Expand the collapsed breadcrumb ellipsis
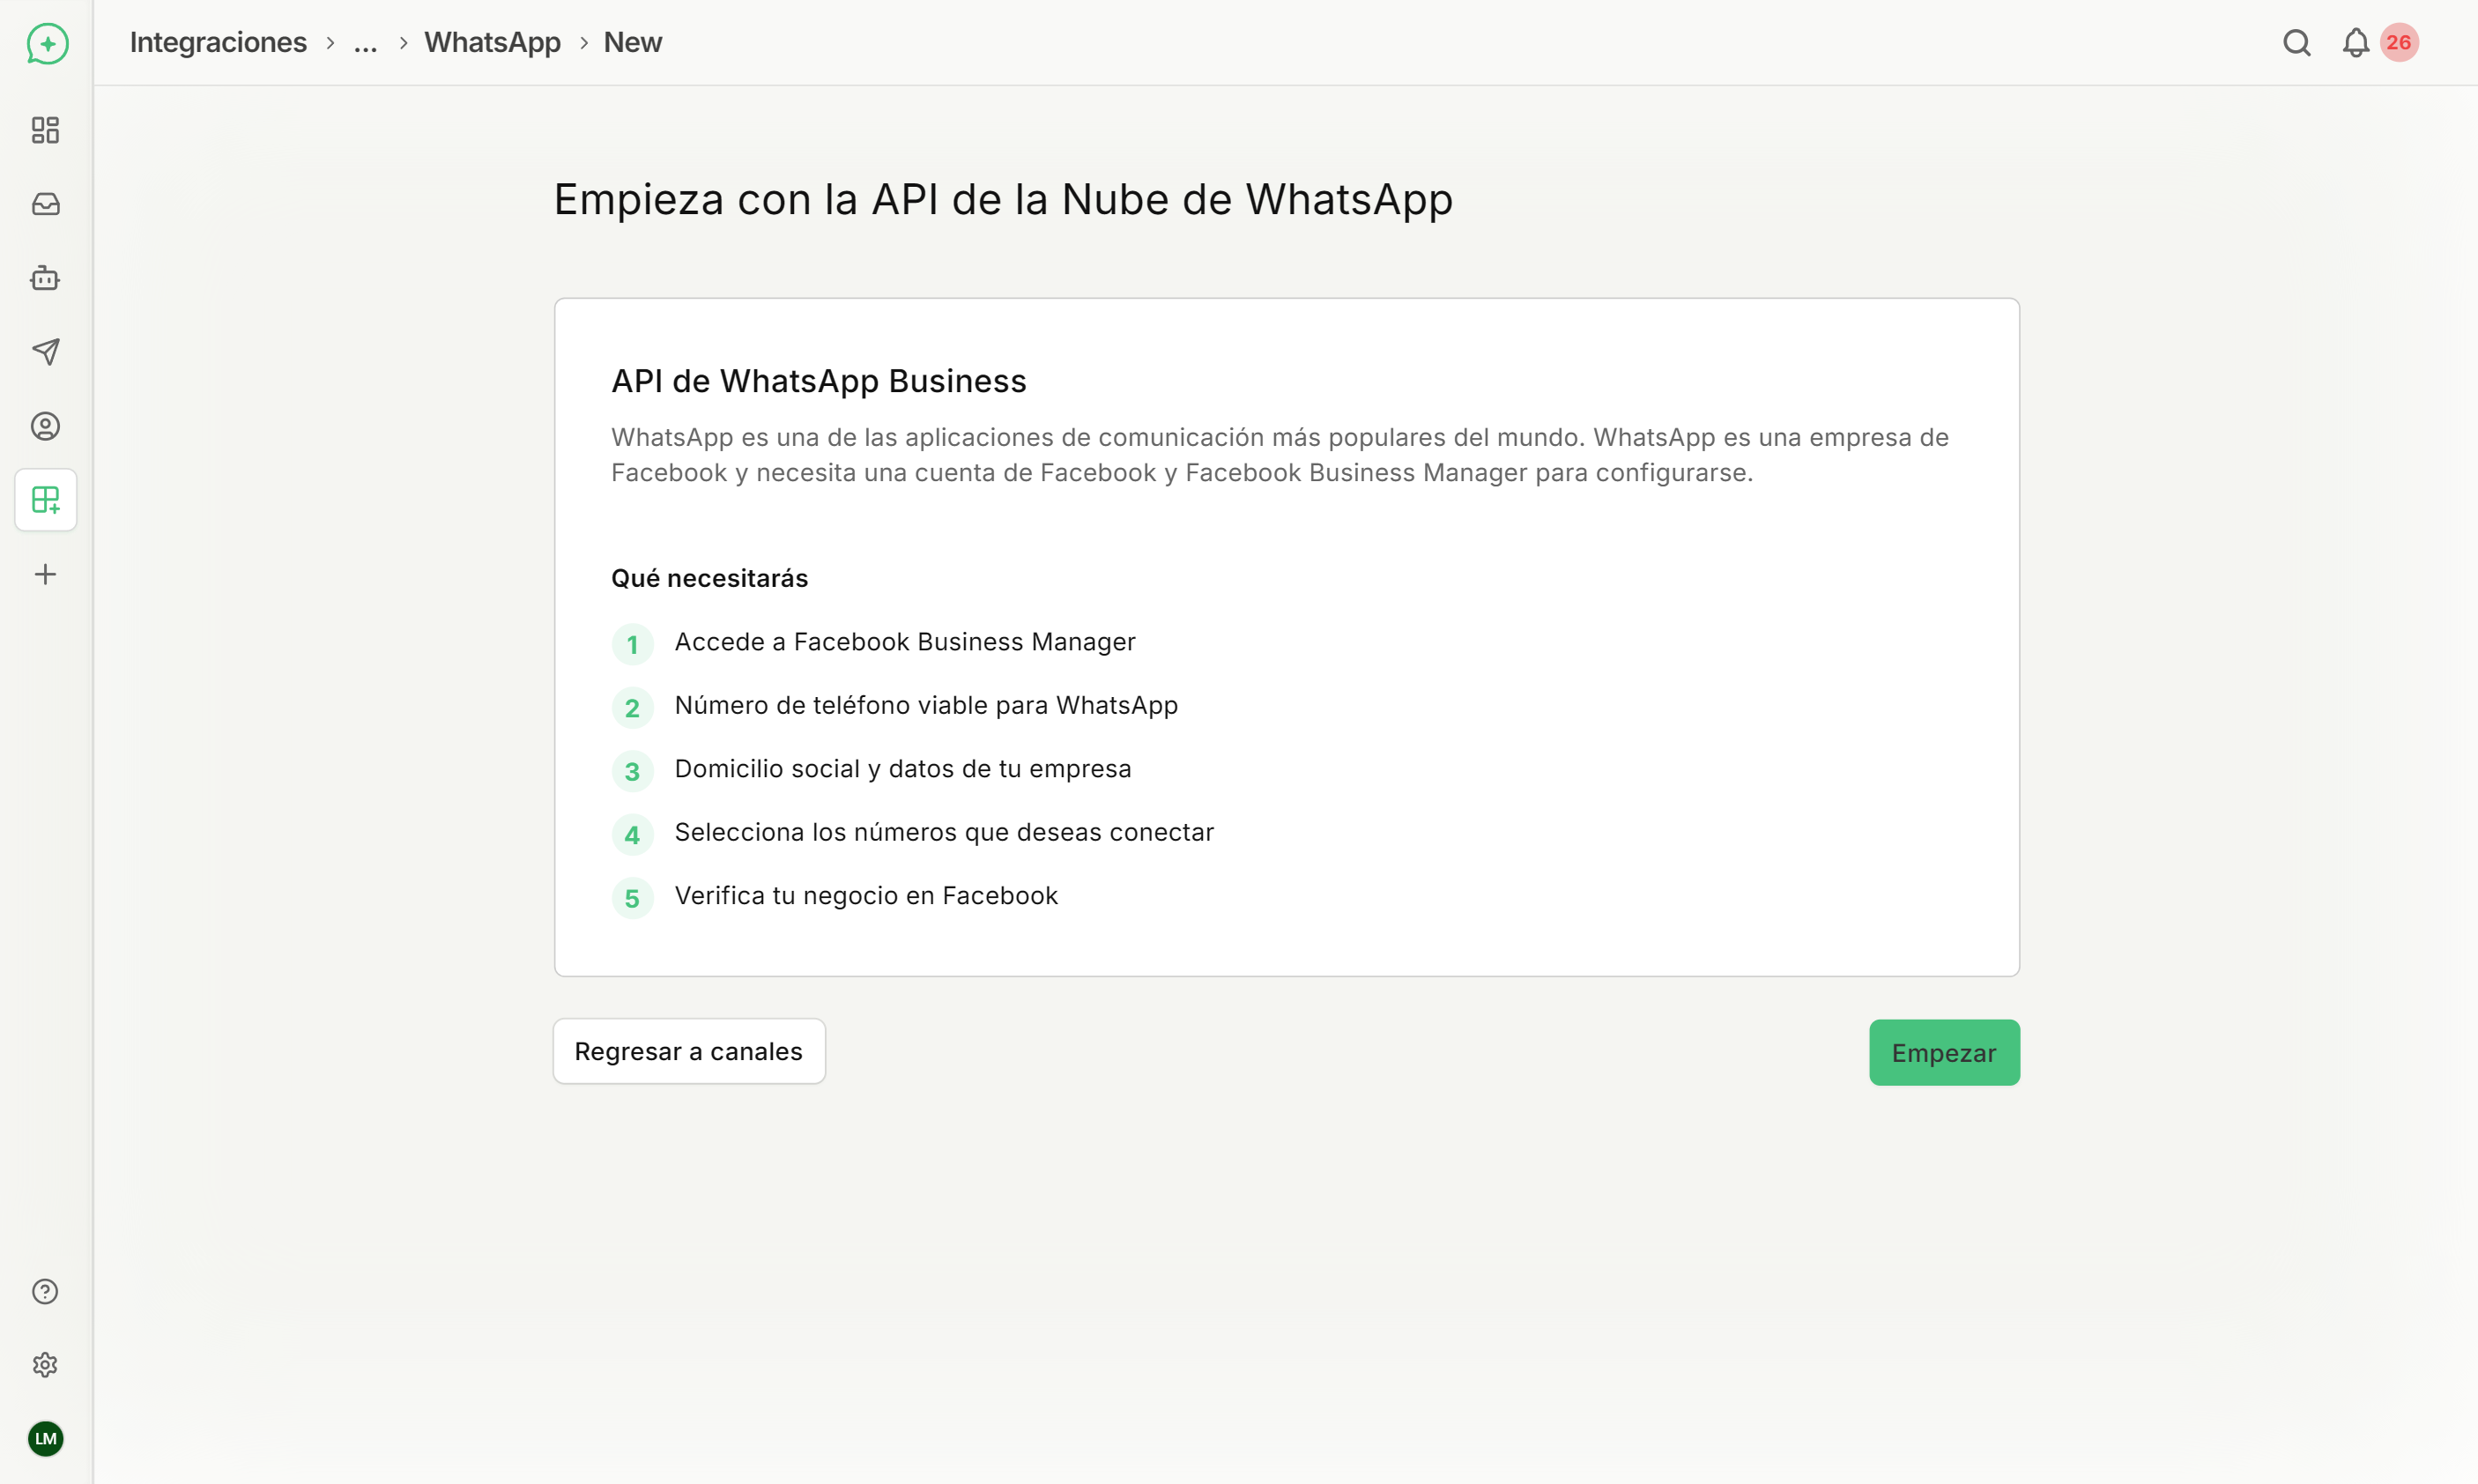Viewport: 2478px width, 1484px height. (365, 43)
